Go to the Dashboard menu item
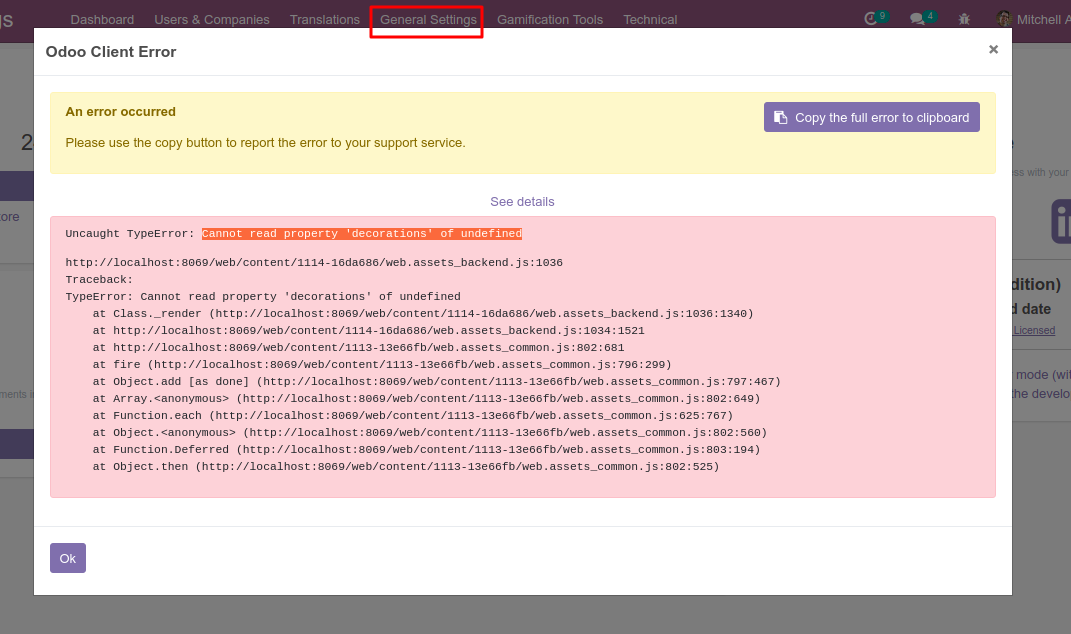This screenshot has width=1071, height=634. pyautogui.click(x=102, y=18)
